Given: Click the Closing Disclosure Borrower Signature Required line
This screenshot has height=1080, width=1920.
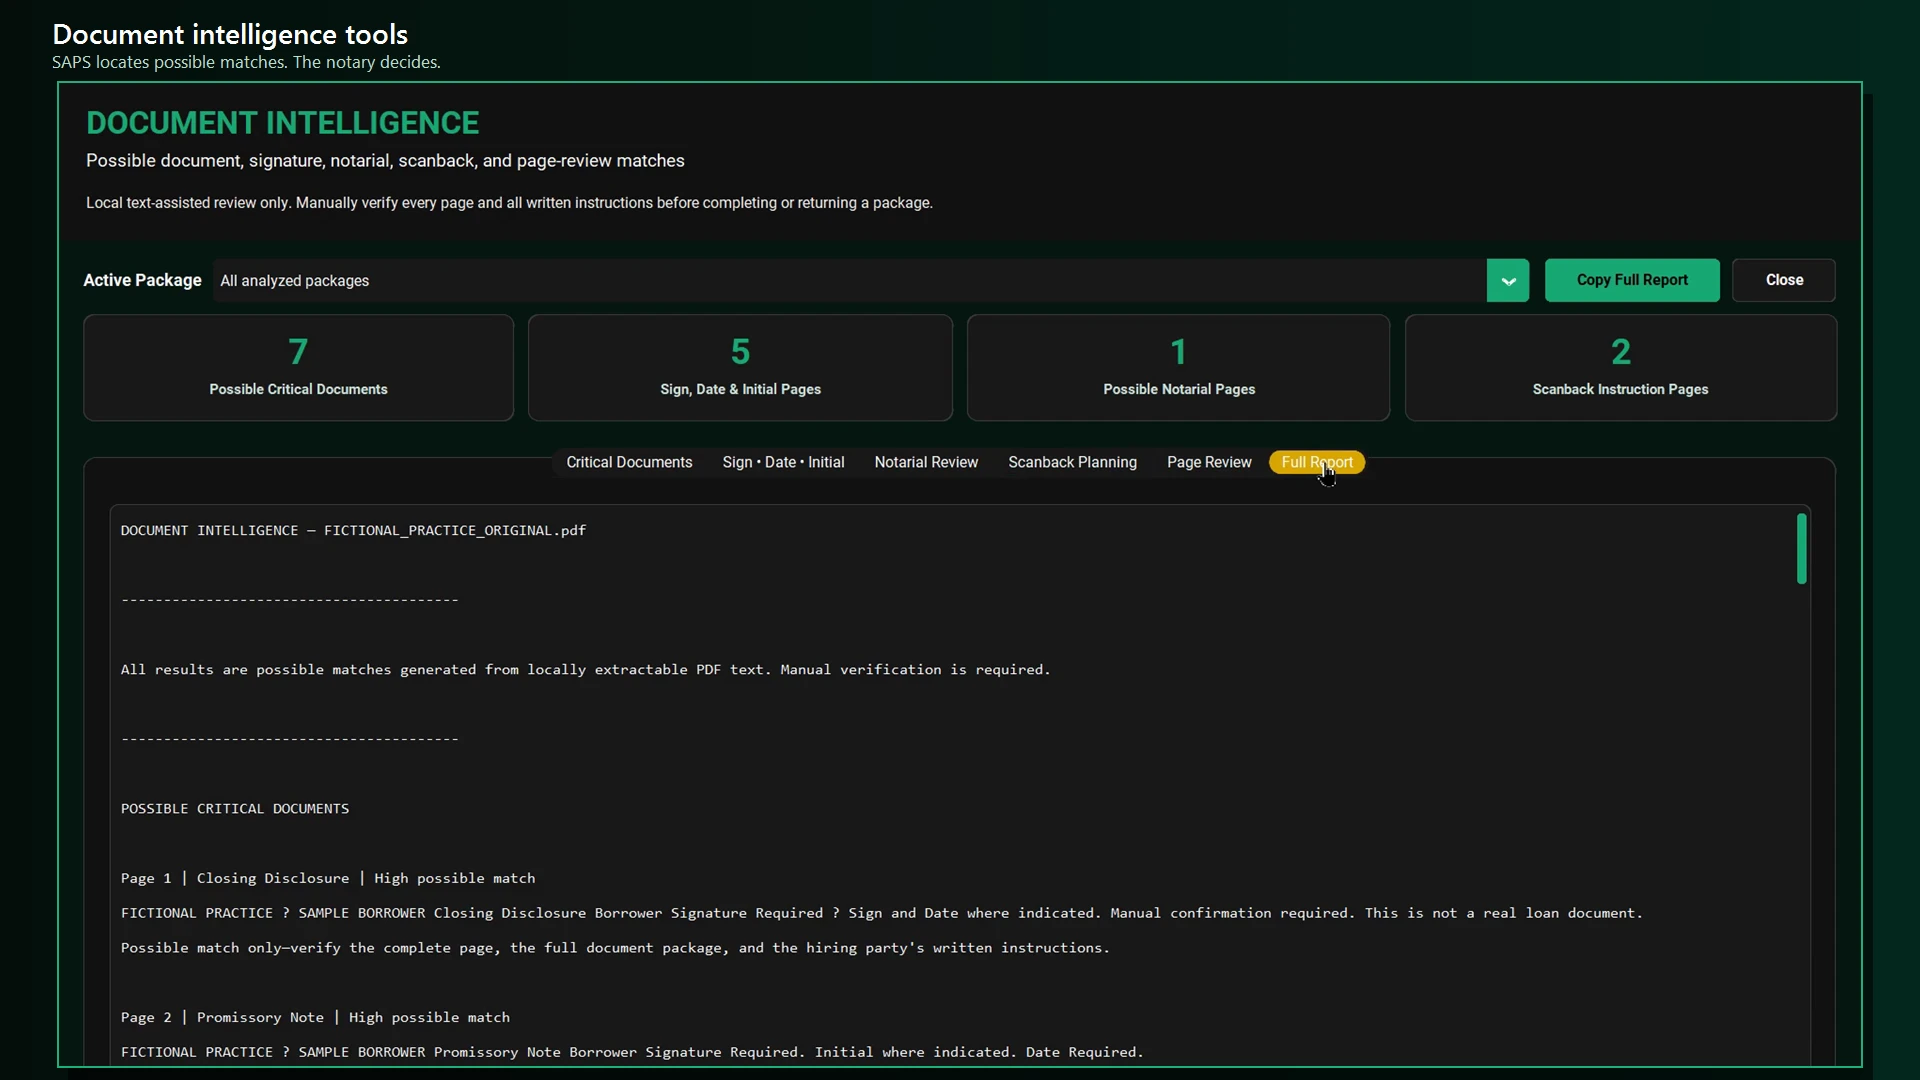Looking at the screenshot, I should coord(881,913).
